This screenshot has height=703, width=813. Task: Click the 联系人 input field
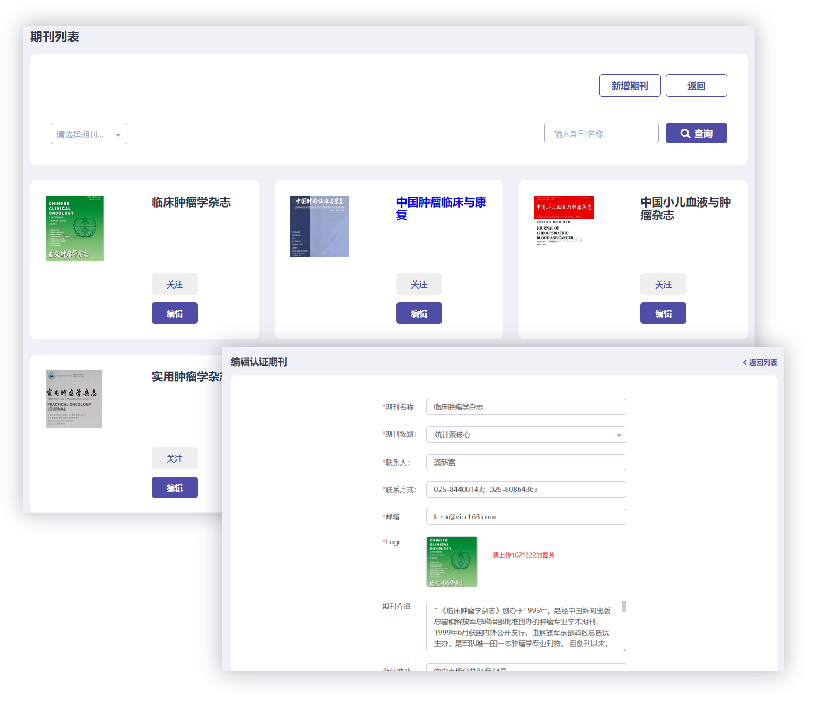coord(525,462)
